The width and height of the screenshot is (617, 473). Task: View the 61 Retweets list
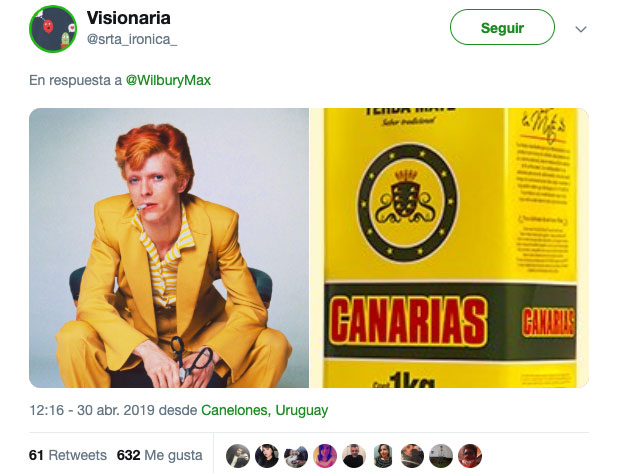[68, 455]
